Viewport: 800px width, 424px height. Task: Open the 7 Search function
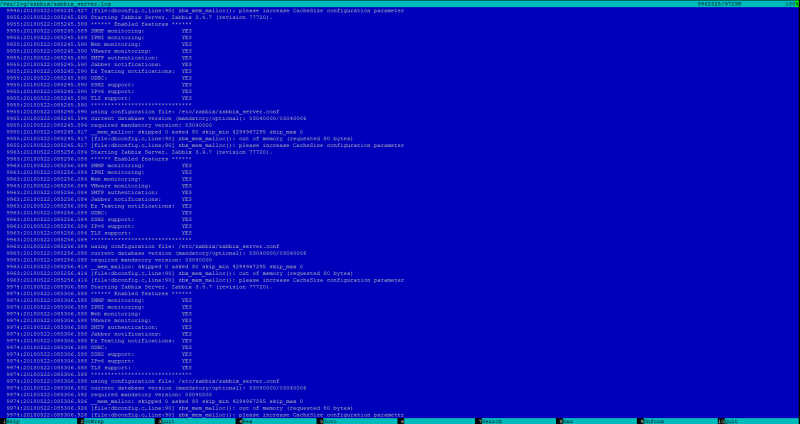(491, 421)
